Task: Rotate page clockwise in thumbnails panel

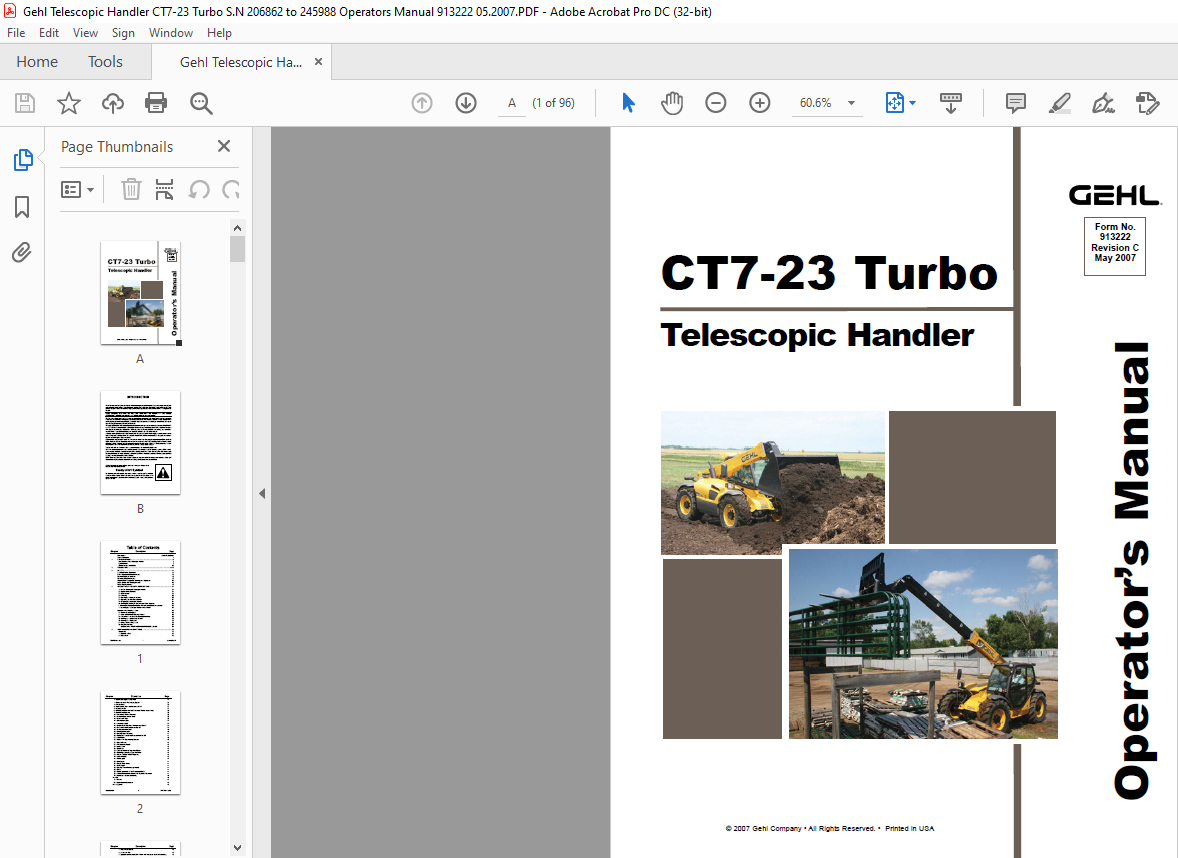Action: (x=231, y=189)
